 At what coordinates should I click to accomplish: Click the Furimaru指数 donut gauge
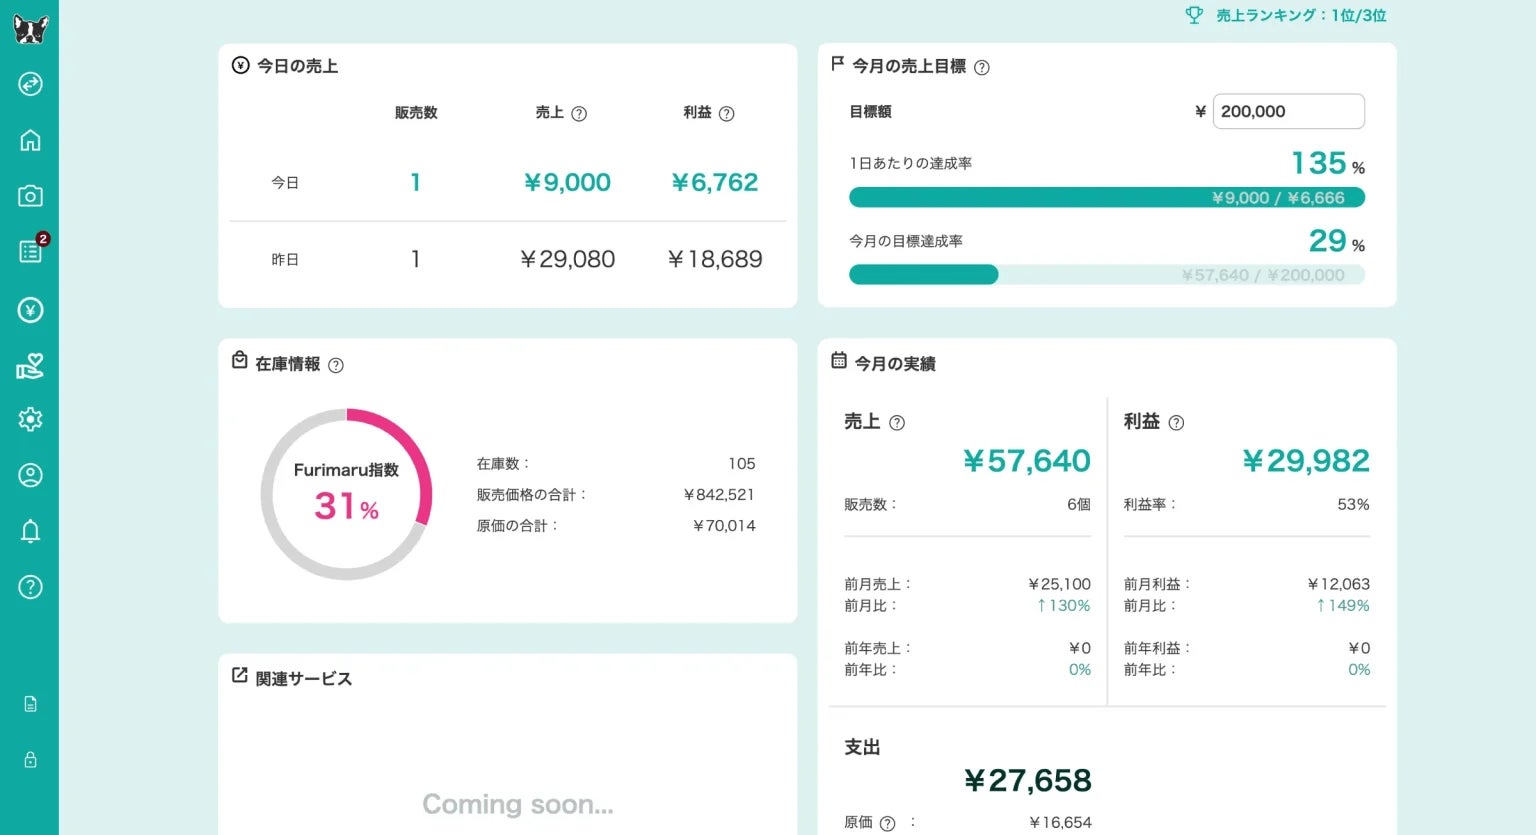346,494
